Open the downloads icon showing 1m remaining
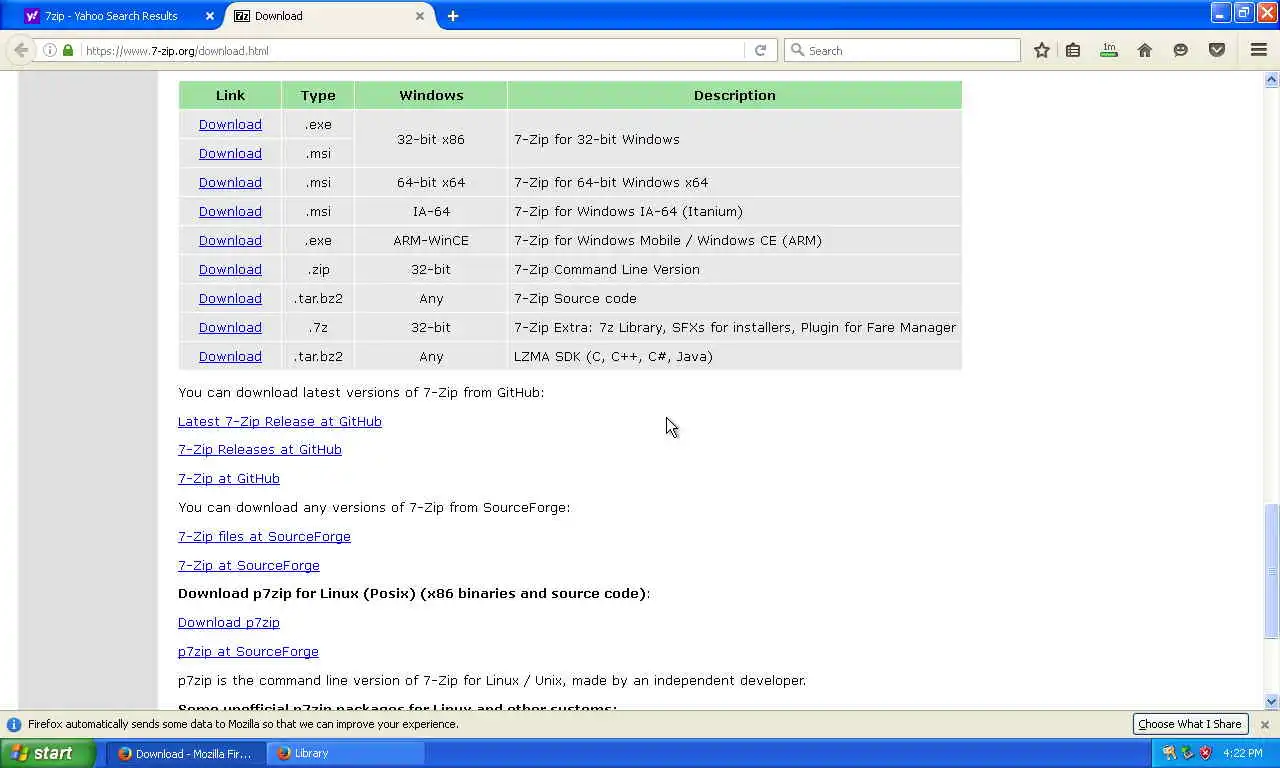The image size is (1280, 768). click(1109, 50)
